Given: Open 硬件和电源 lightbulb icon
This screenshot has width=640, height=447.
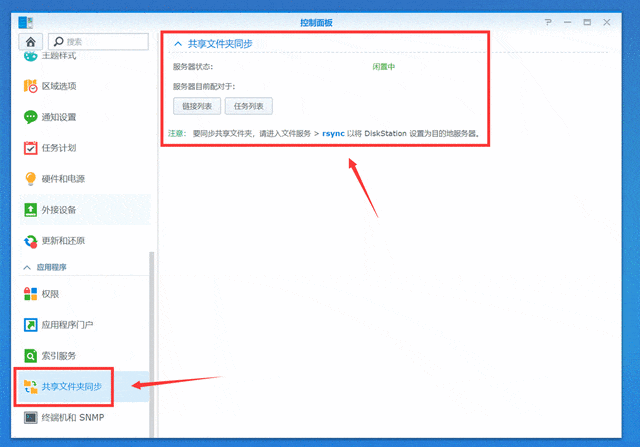Looking at the screenshot, I should [31, 178].
